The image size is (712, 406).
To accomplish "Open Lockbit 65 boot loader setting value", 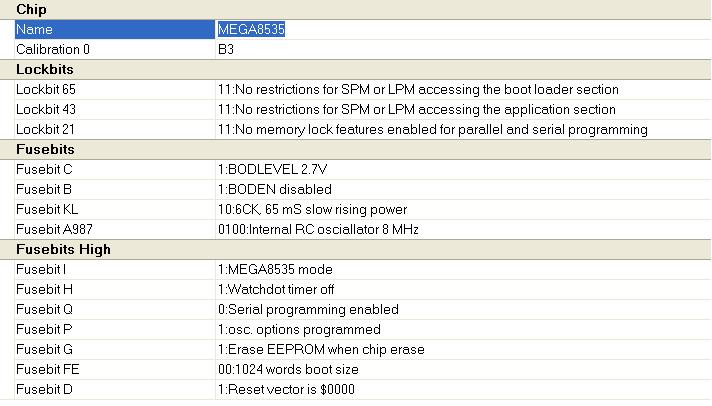I will click(418, 90).
